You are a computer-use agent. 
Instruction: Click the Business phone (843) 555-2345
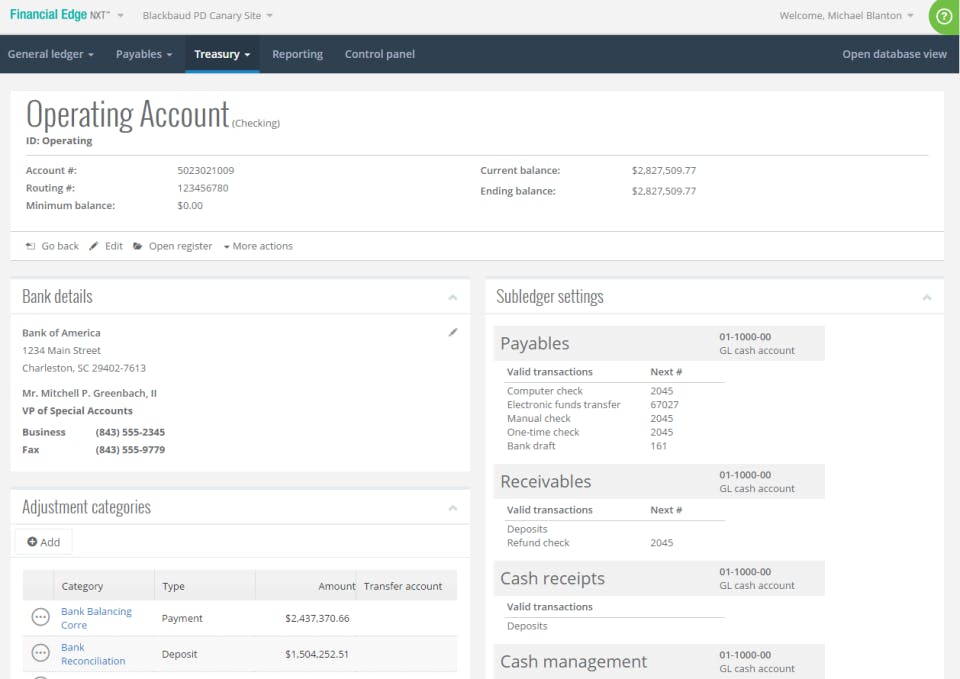click(130, 432)
